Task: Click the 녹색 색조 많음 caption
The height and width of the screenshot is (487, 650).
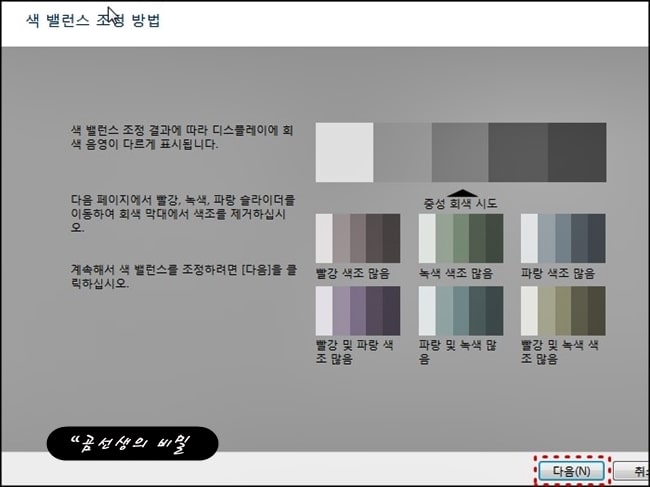Action: 456,274
